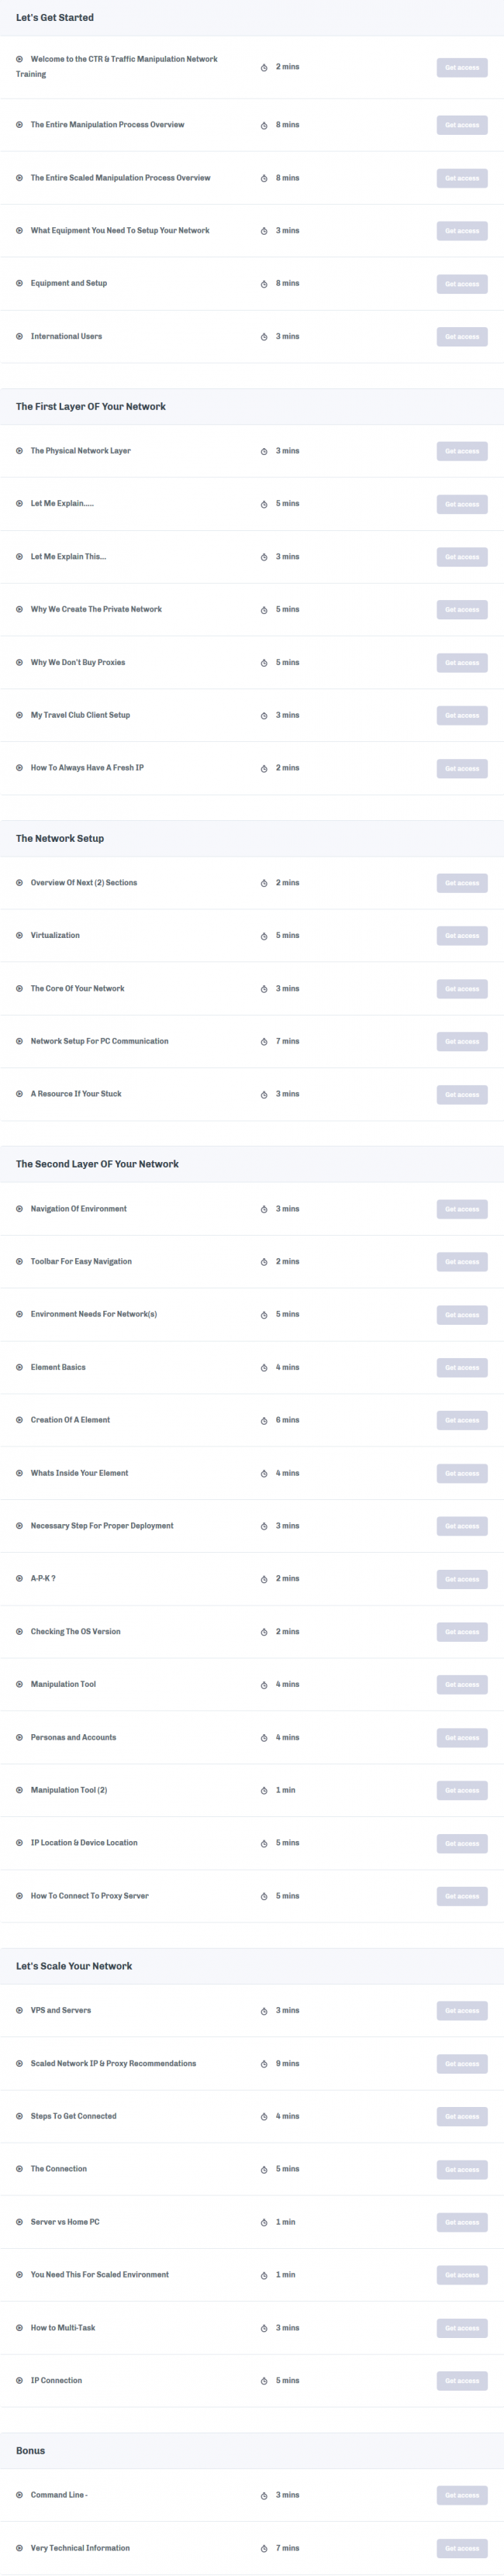Open Personas and Accounts lesson
504x2576 pixels.
(73, 1737)
